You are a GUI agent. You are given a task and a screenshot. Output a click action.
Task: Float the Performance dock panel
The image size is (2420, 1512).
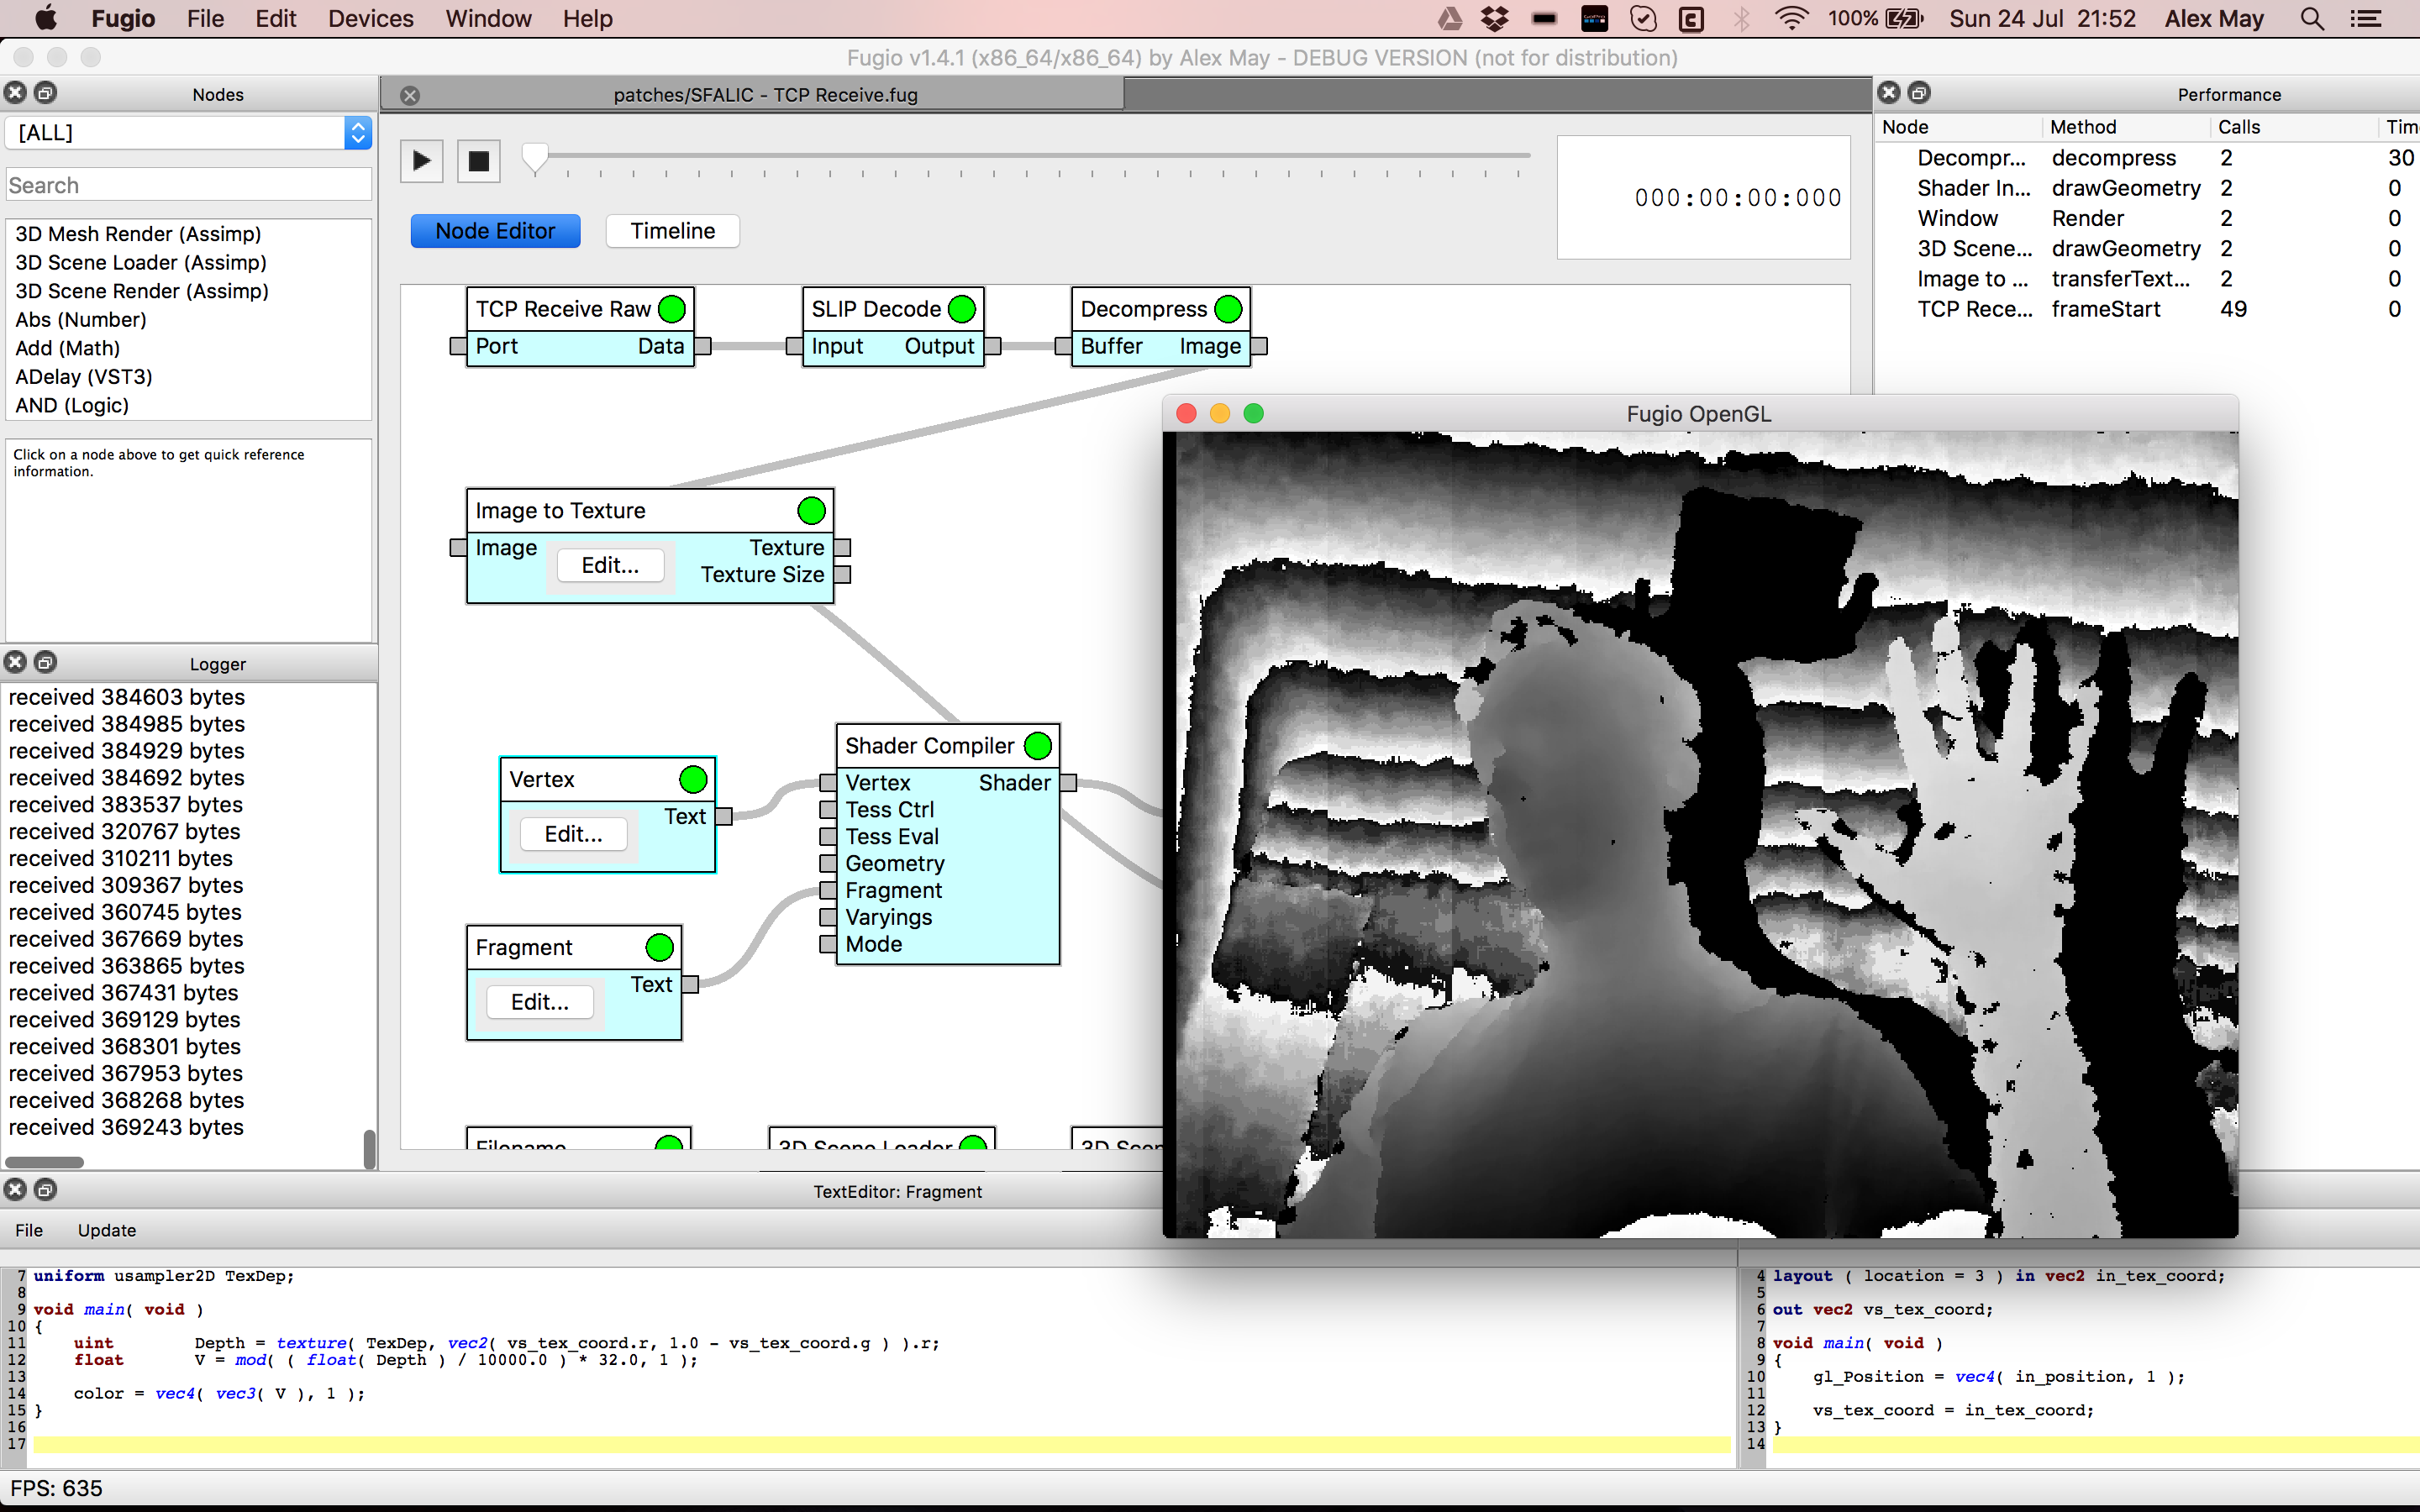(x=1919, y=93)
